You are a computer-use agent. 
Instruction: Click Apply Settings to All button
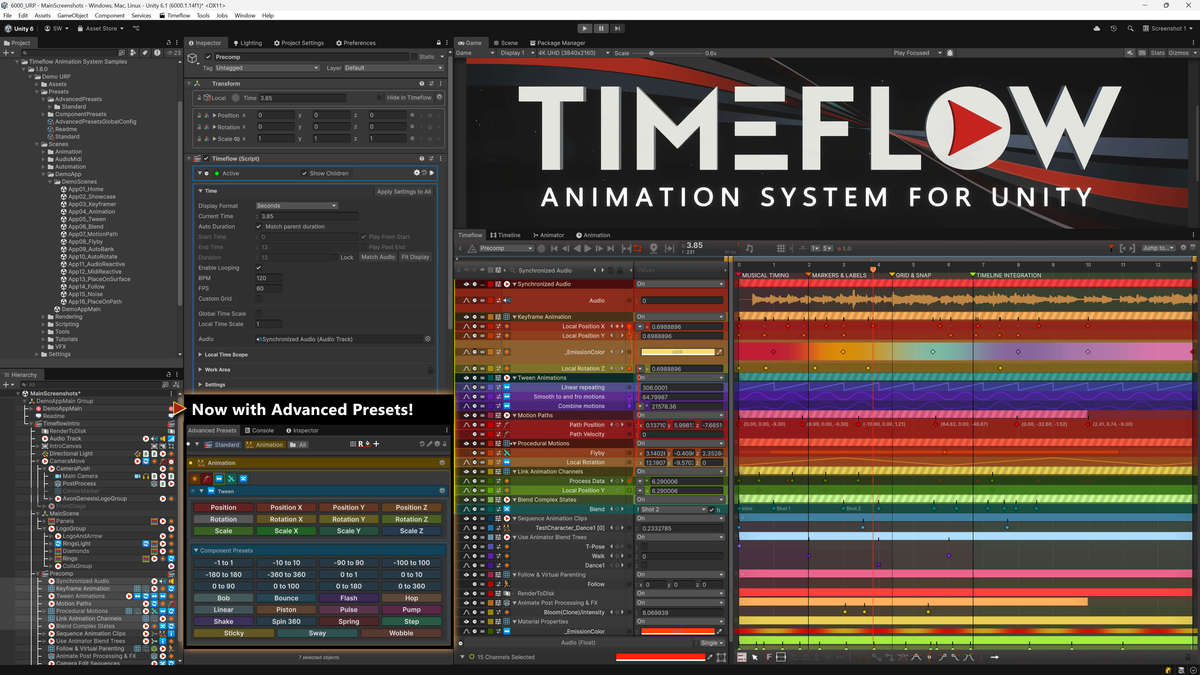(x=404, y=191)
